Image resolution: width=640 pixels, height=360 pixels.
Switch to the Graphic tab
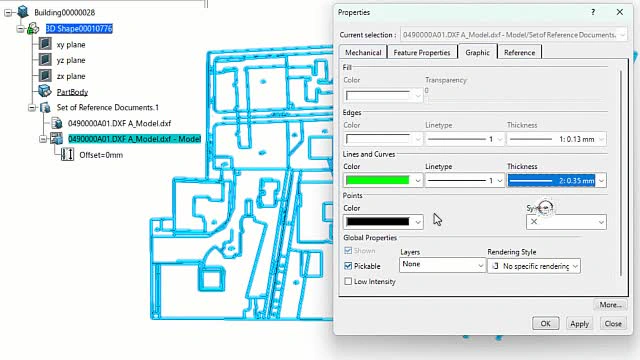point(477,52)
